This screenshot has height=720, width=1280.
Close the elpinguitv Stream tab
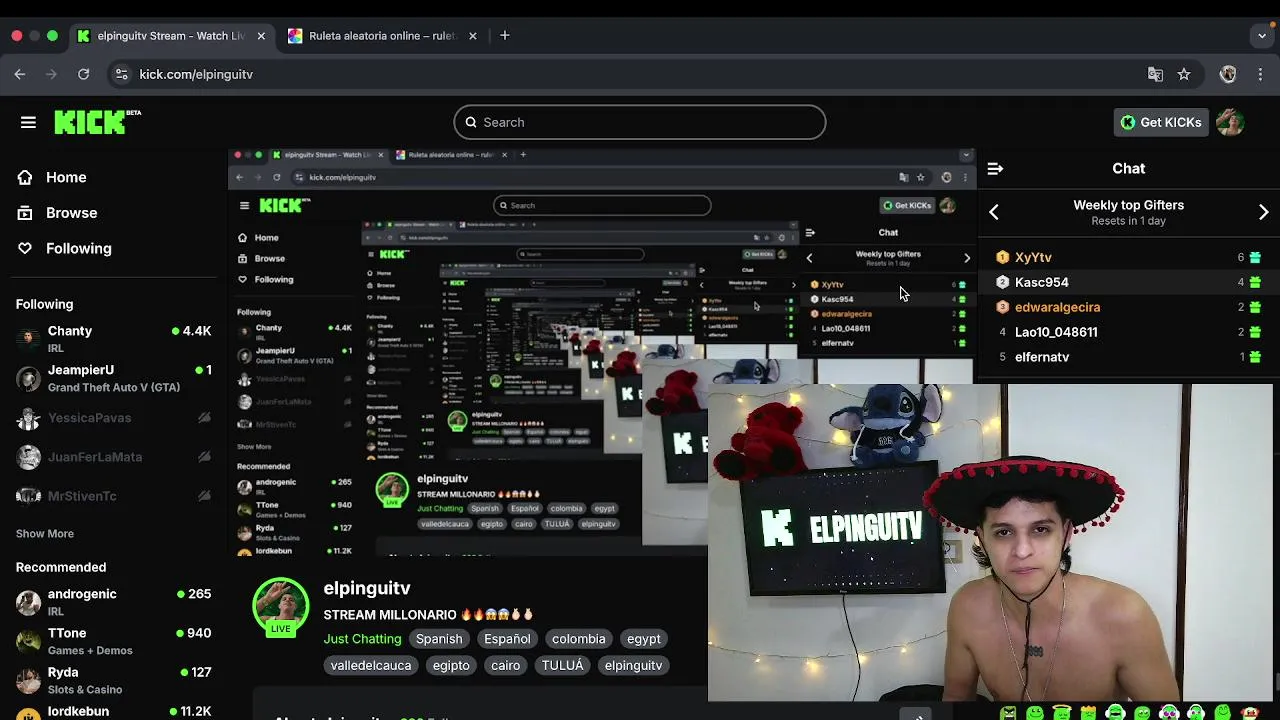click(261, 36)
